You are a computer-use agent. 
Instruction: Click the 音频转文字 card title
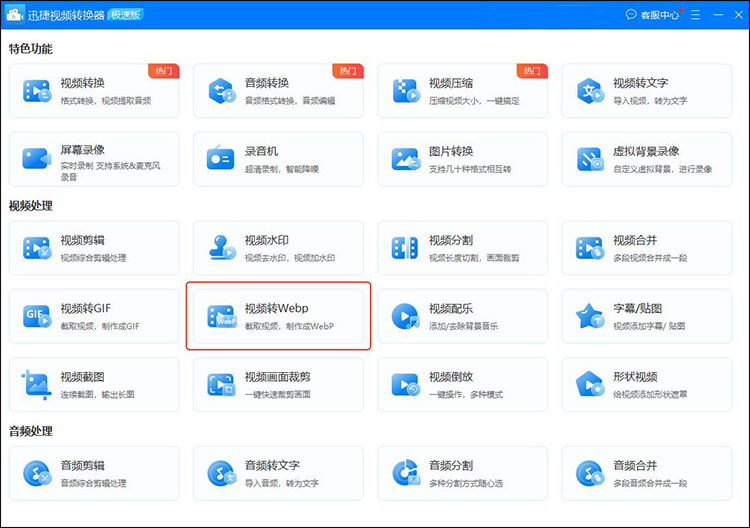[272, 465]
